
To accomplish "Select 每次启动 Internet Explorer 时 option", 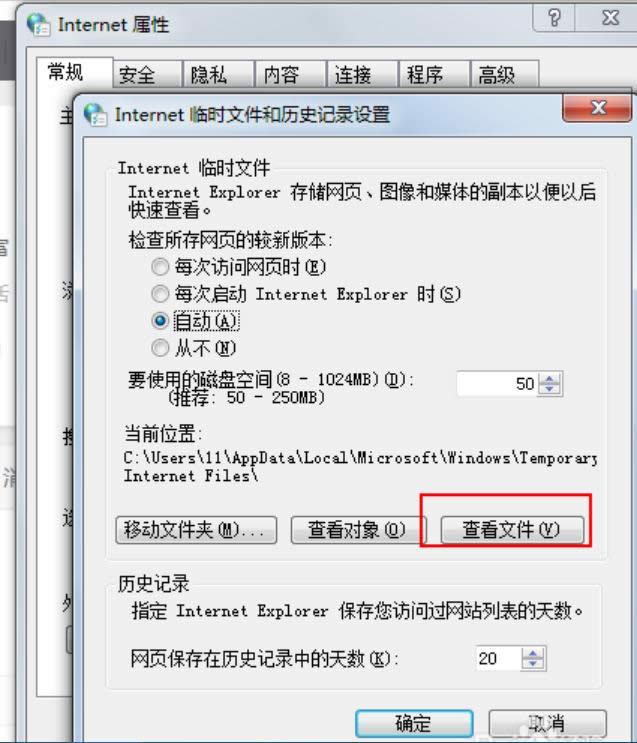I will pos(160,294).
